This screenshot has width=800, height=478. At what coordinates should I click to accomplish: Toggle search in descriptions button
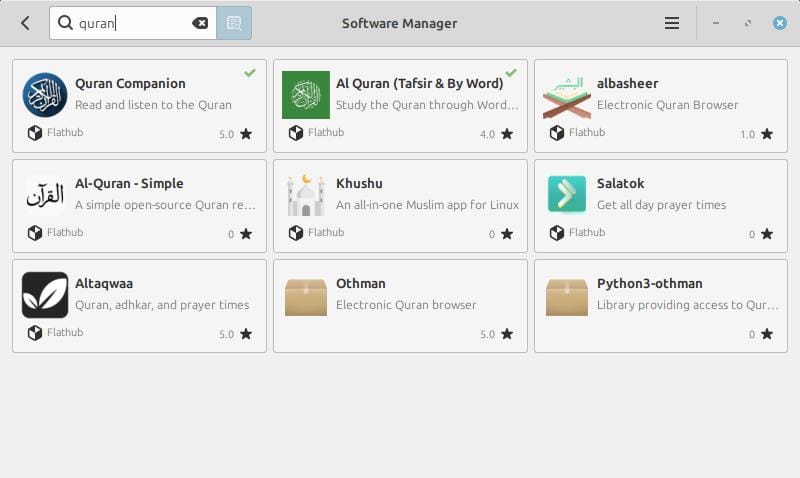tap(234, 23)
